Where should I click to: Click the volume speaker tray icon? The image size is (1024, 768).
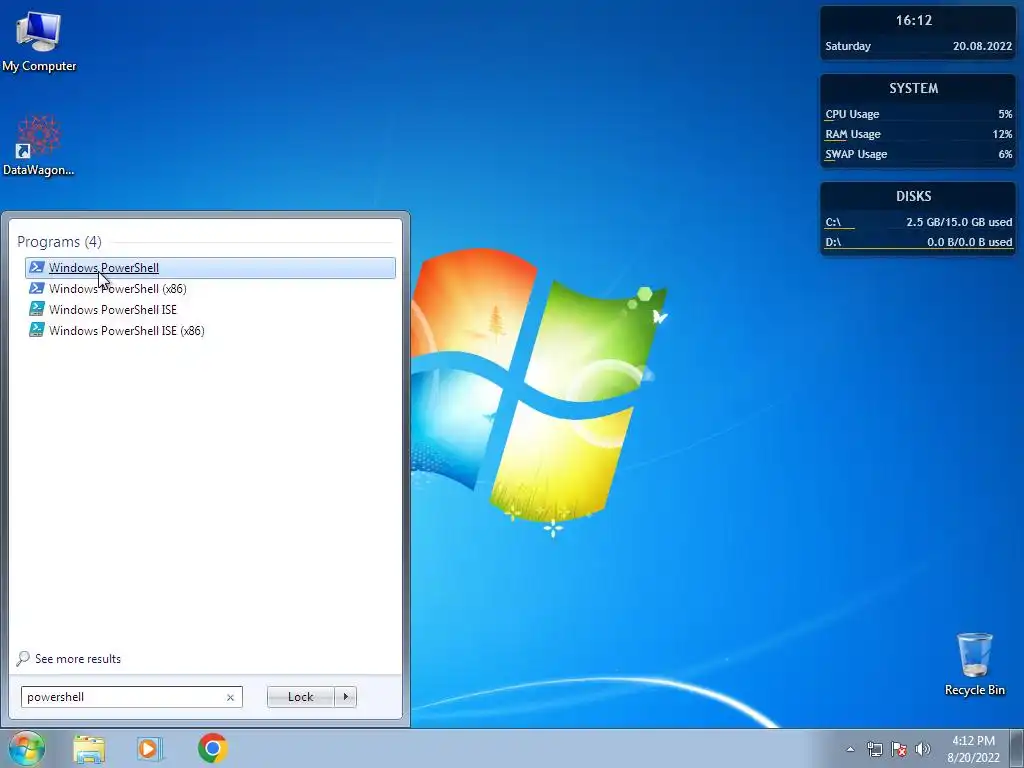[923, 749]
